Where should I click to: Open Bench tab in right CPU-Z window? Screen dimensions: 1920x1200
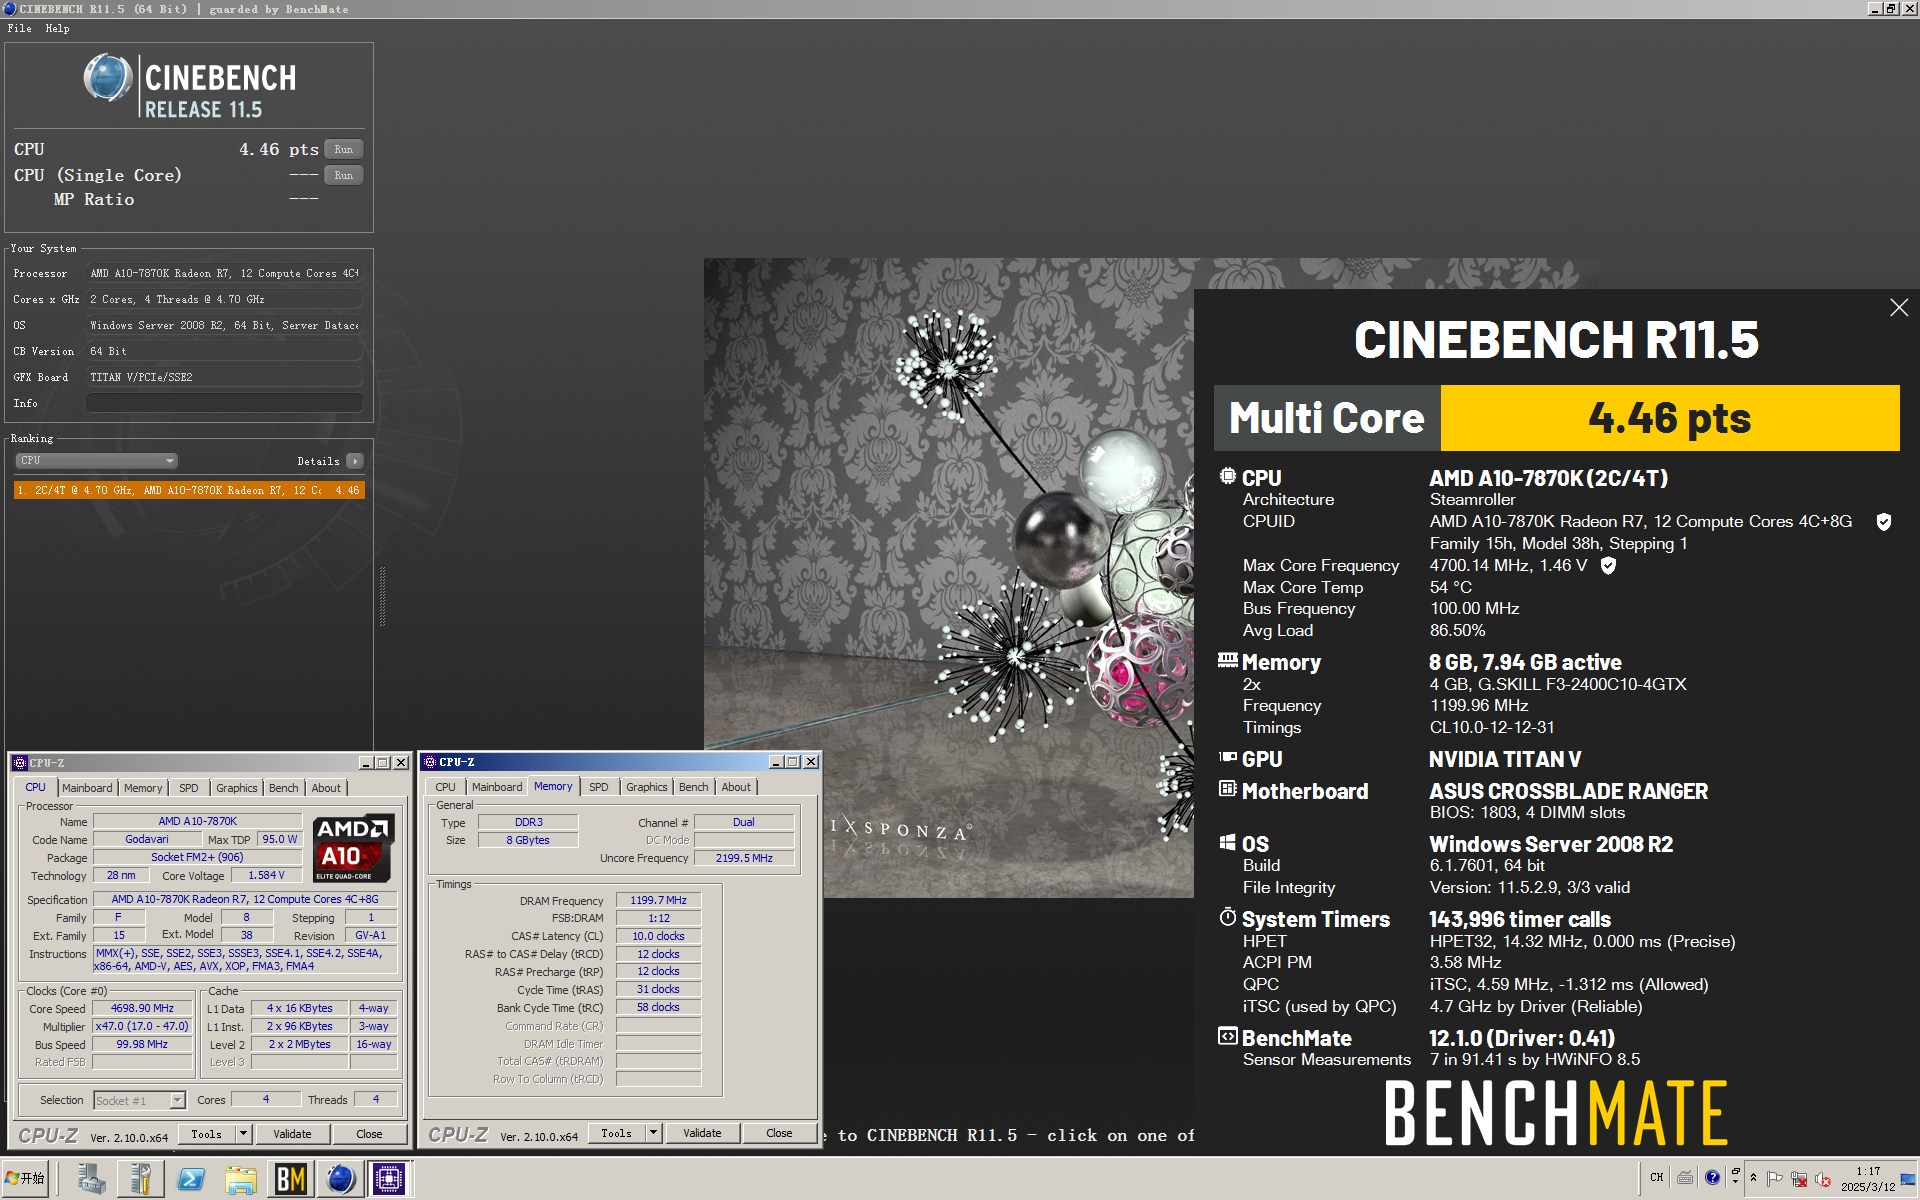pos(694,787)
